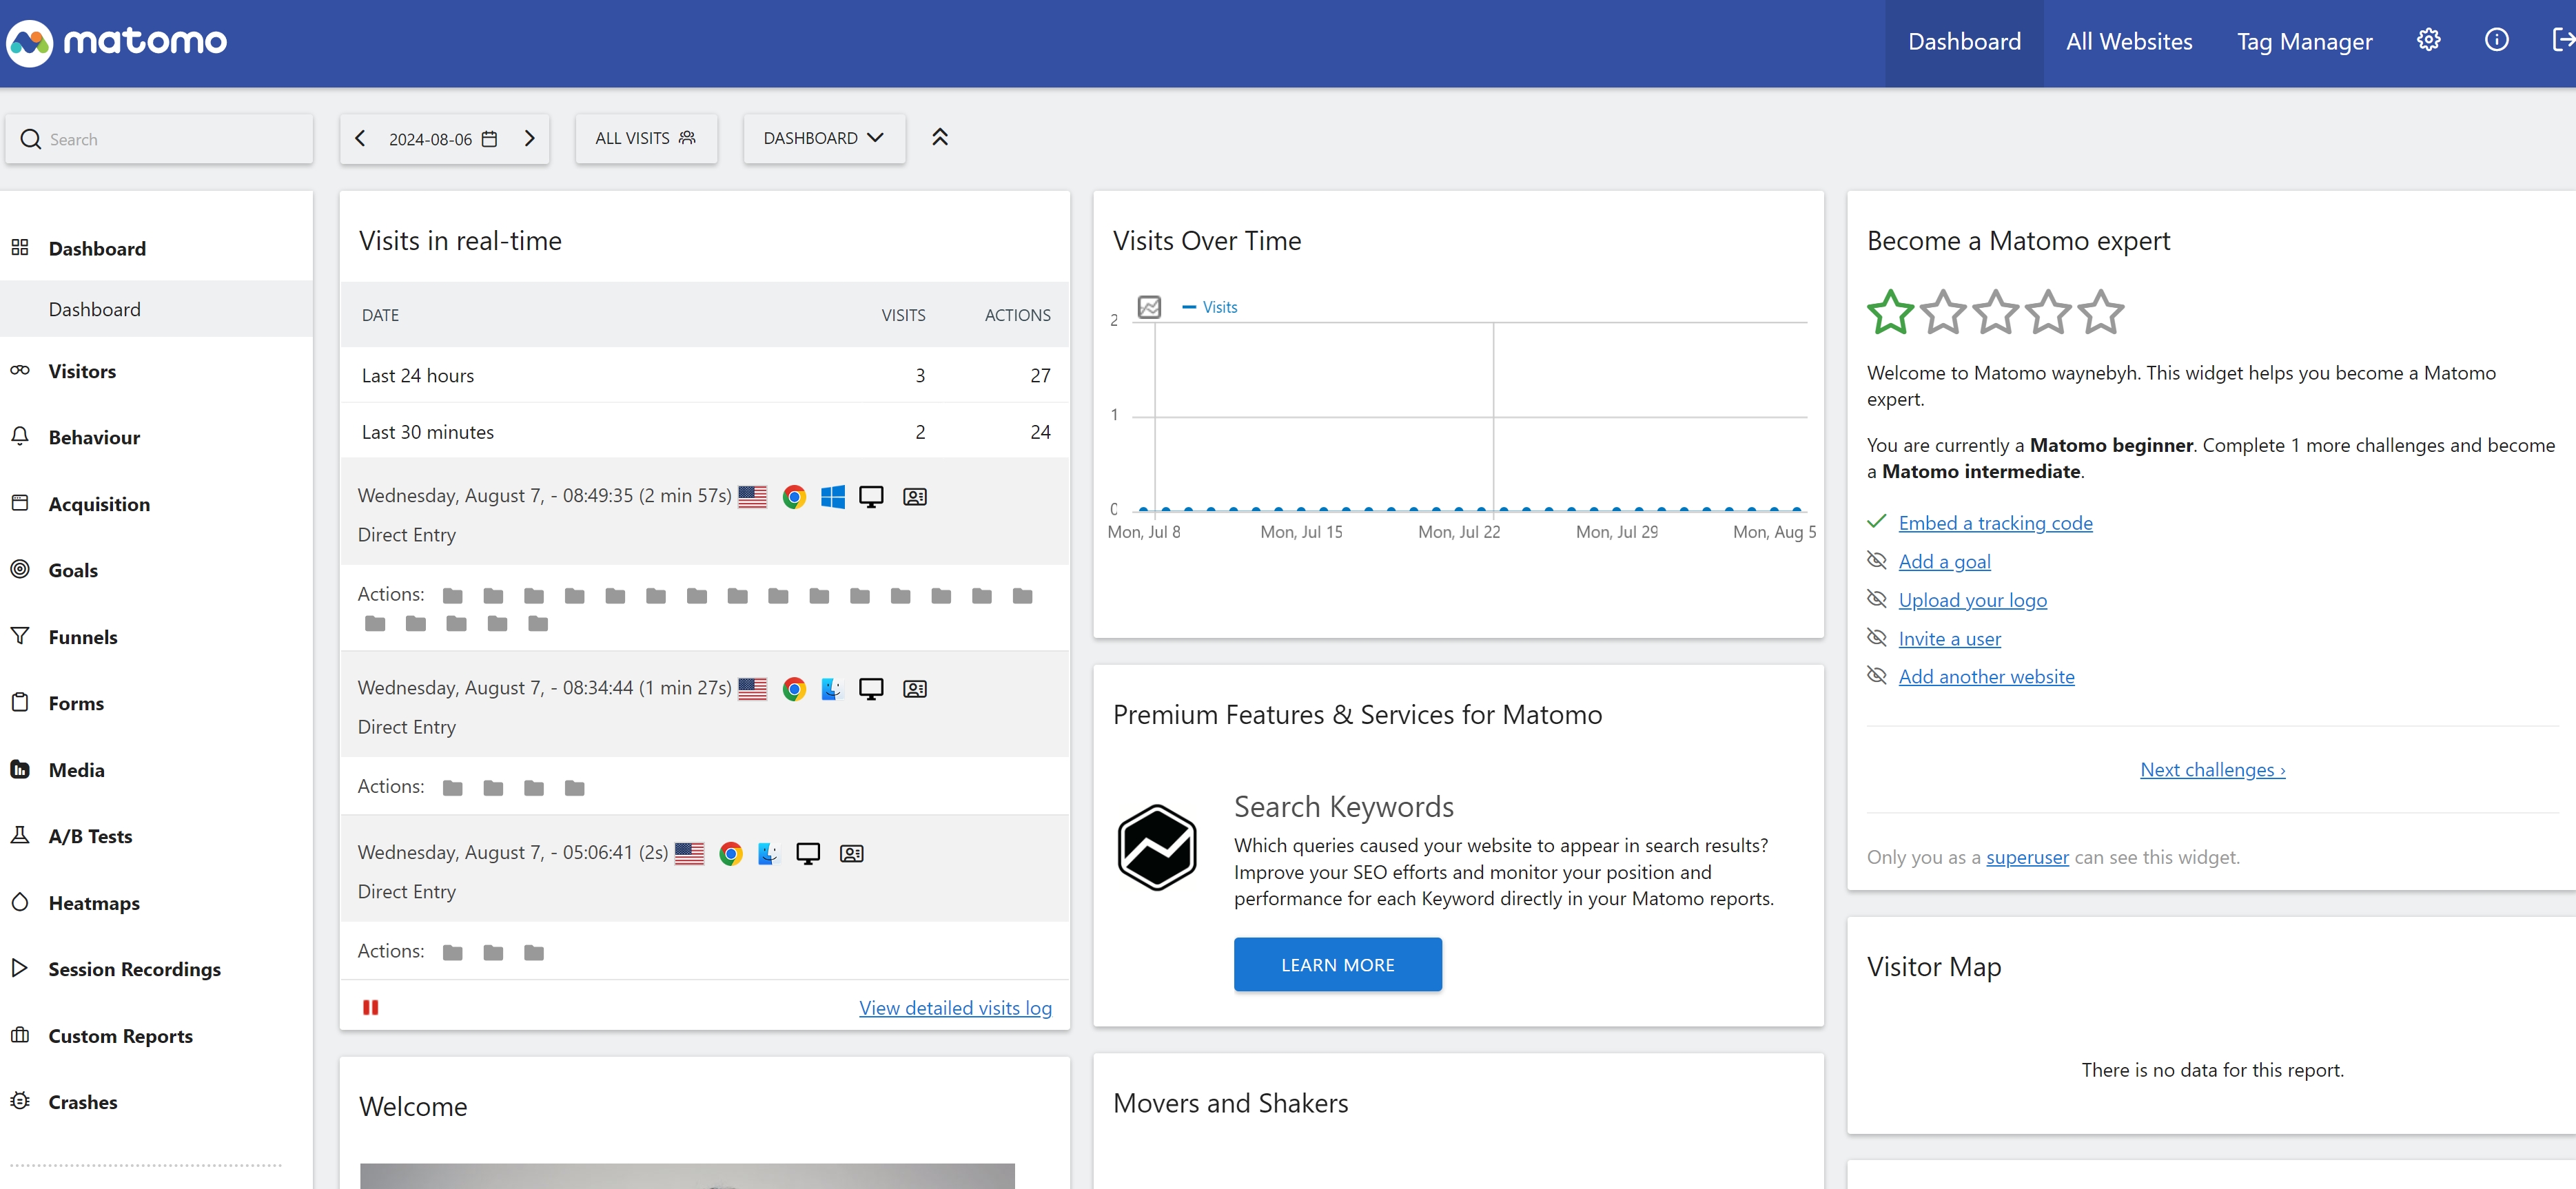Viewport: 2576px width, 1189px height.
Task: Expand Visitors in the sidebar
Action: pyautogui.click(x=82, y=371)
